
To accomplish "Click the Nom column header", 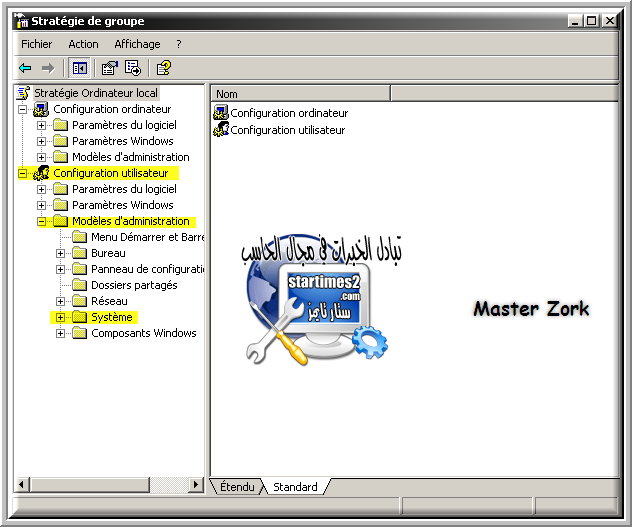I will (300, 94).
